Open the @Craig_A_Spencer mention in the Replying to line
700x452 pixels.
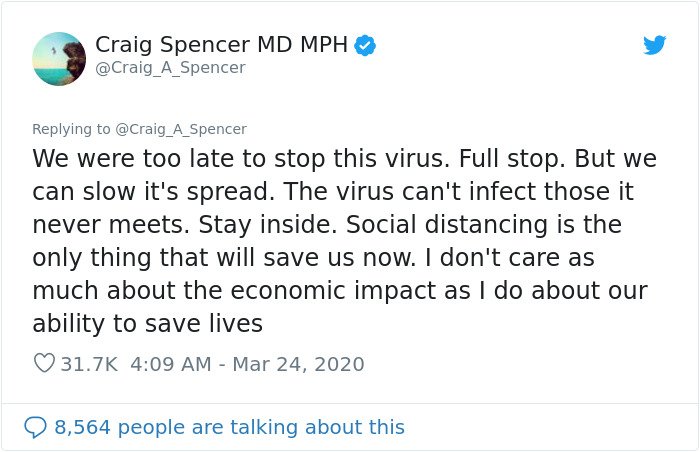click(181, 129)
